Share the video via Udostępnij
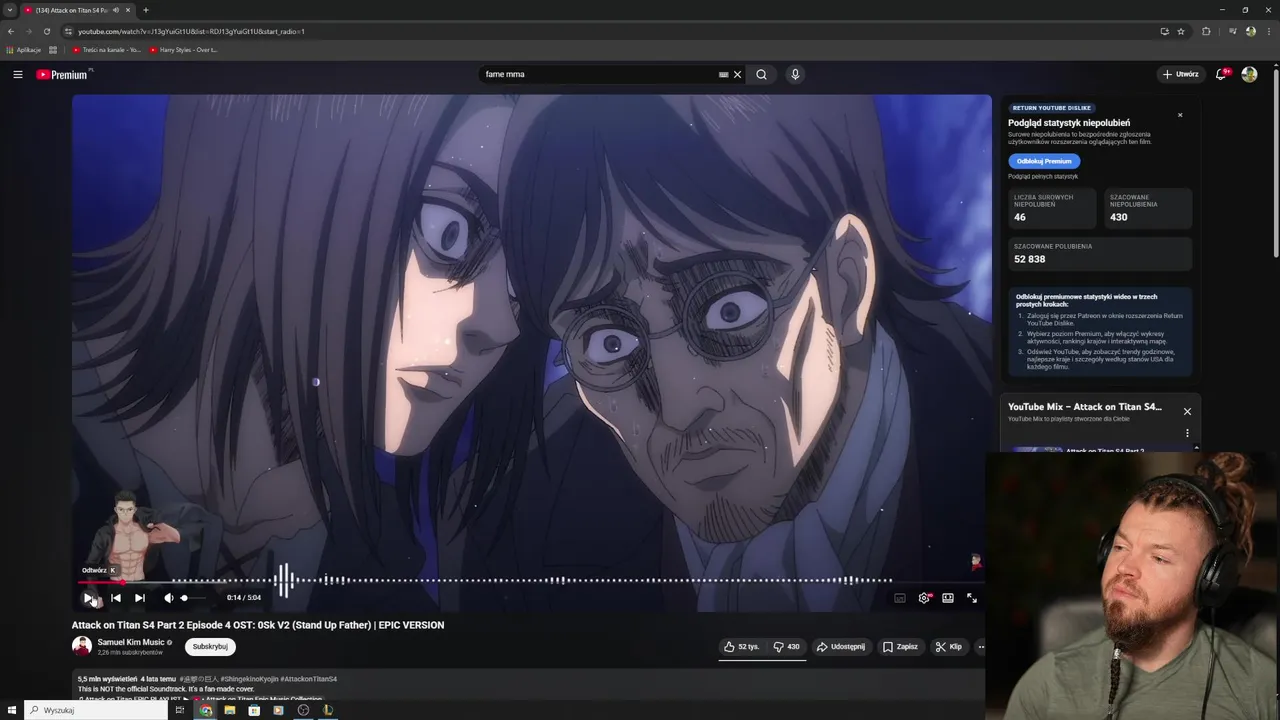This screenshot has height=720, width=1280. pyautogui.click(x=841, y=647)
